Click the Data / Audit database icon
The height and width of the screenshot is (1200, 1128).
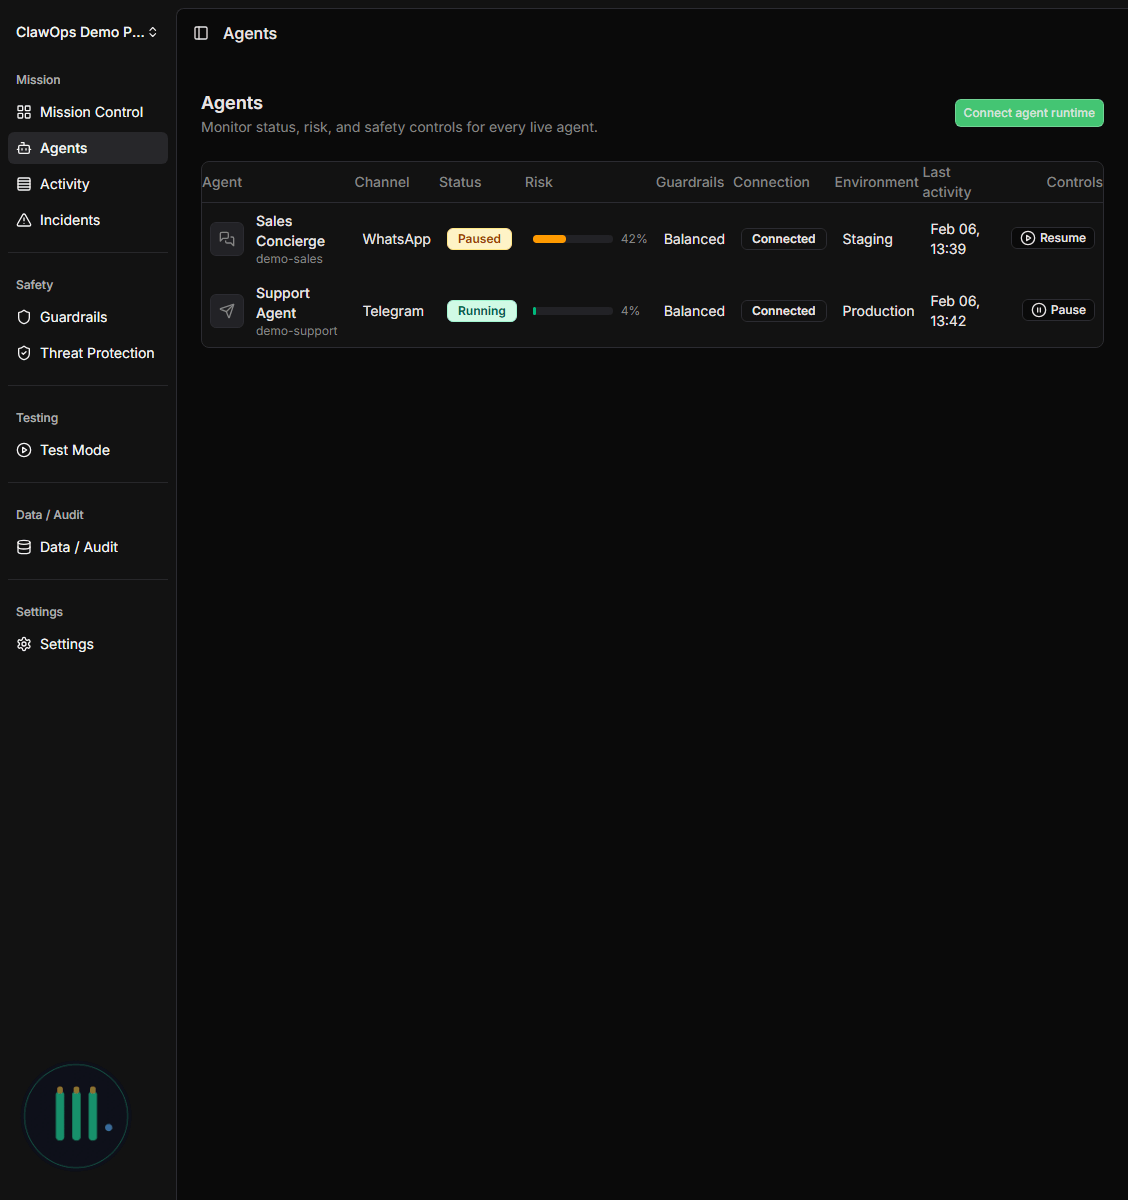click(x=24, y=547)
